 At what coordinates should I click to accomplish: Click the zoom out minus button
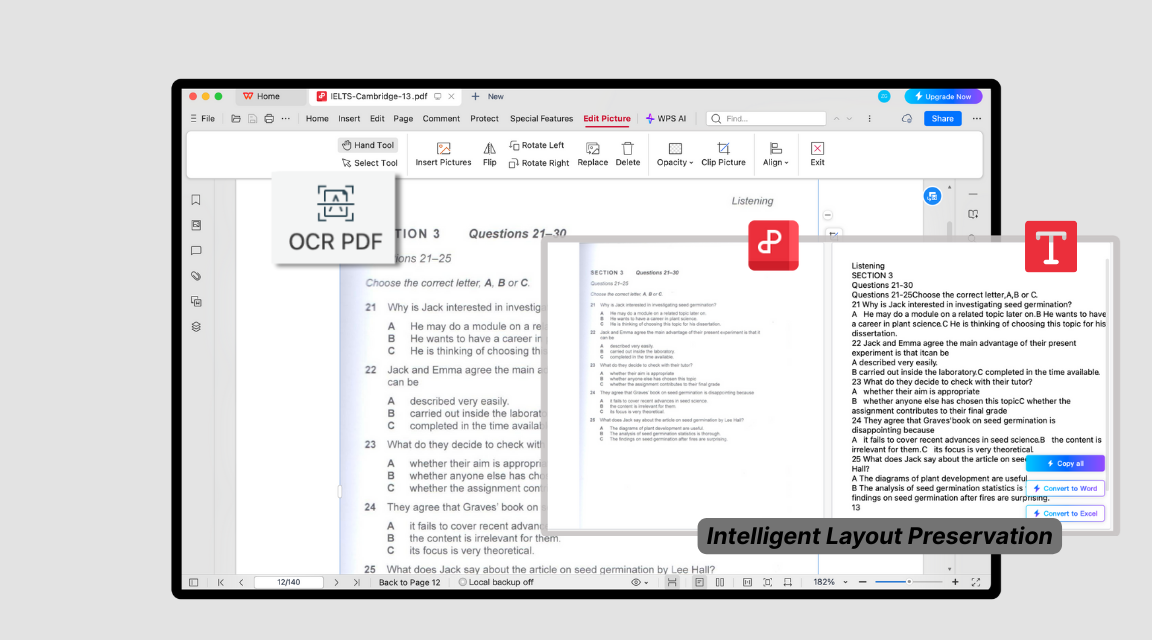click(863, 582)
